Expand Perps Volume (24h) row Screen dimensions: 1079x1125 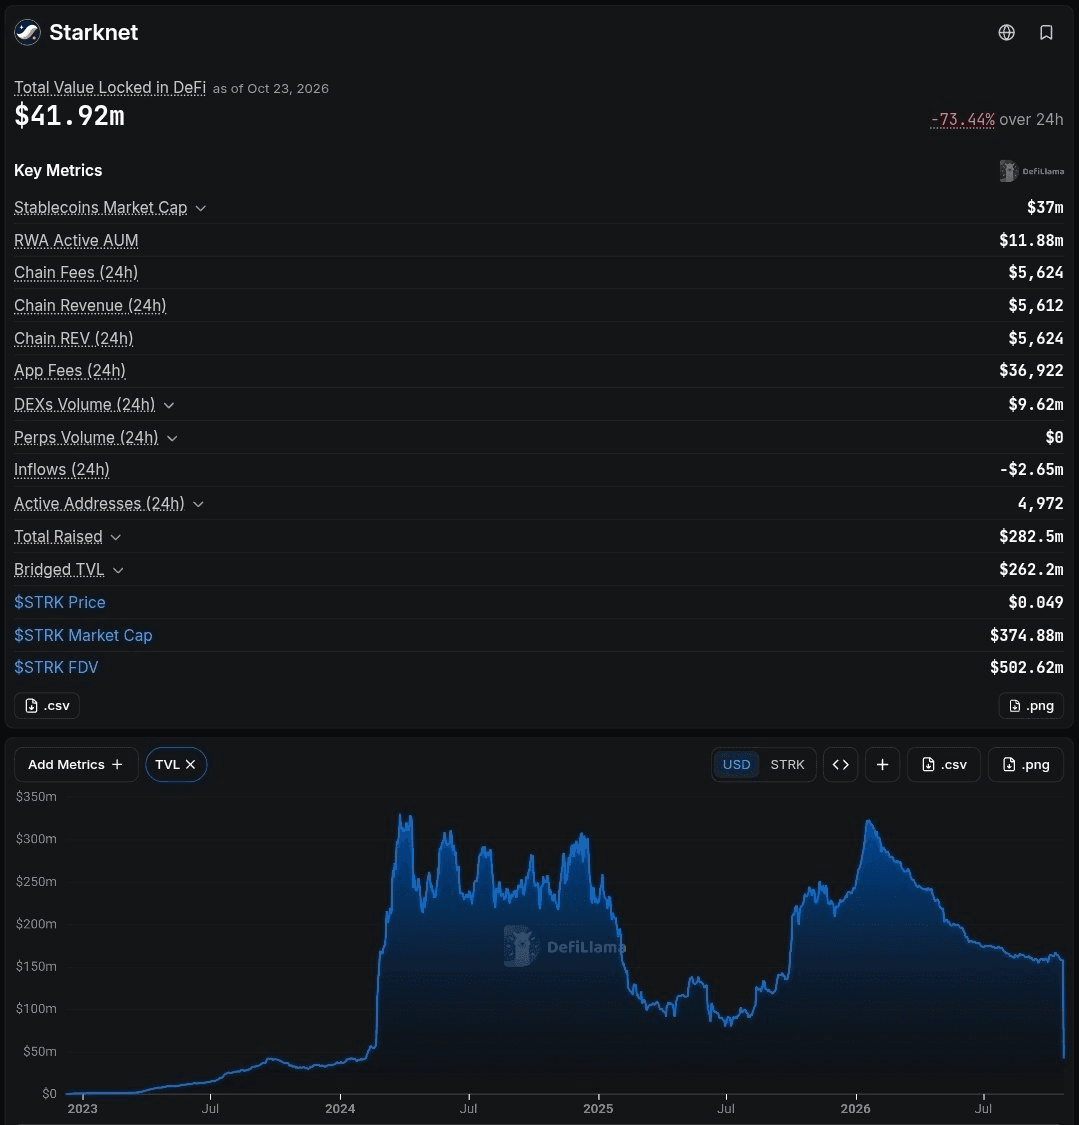(172, 438)
